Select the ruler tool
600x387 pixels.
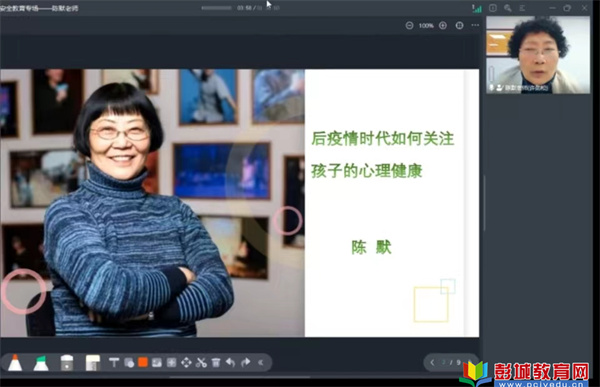tap(93, 363)
